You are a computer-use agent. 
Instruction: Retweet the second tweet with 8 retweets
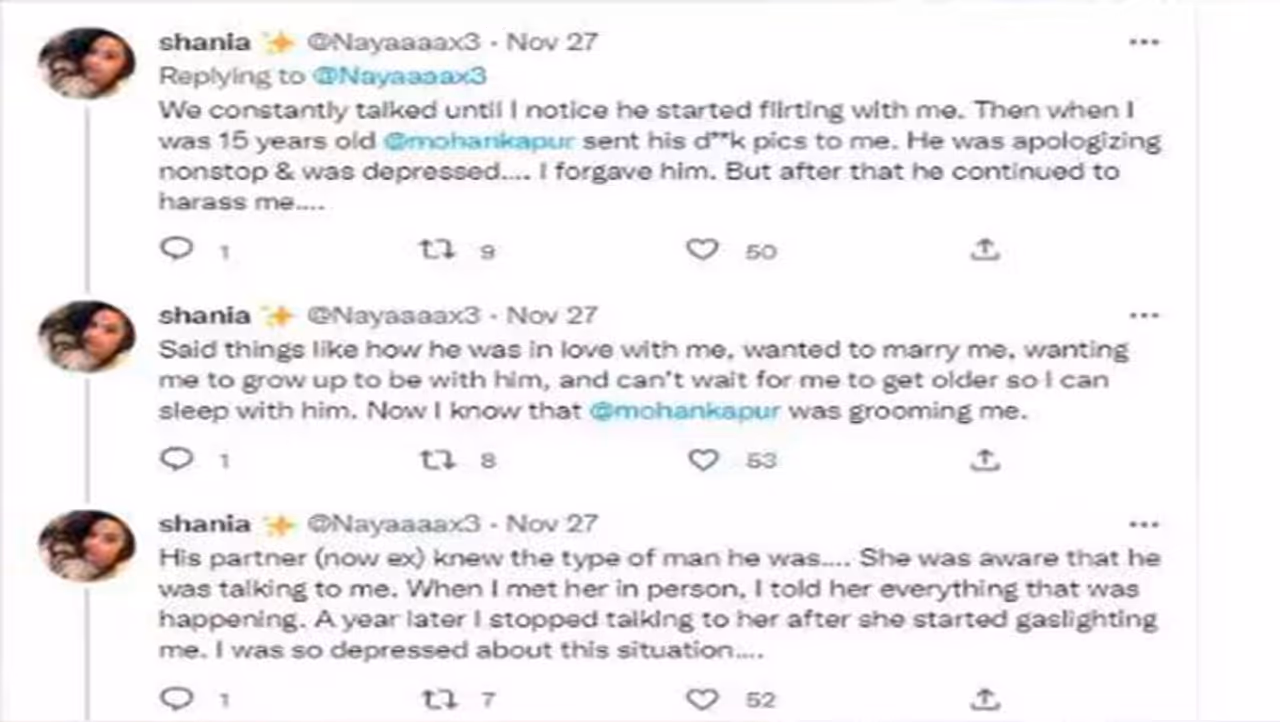click(x=436, y=460)
